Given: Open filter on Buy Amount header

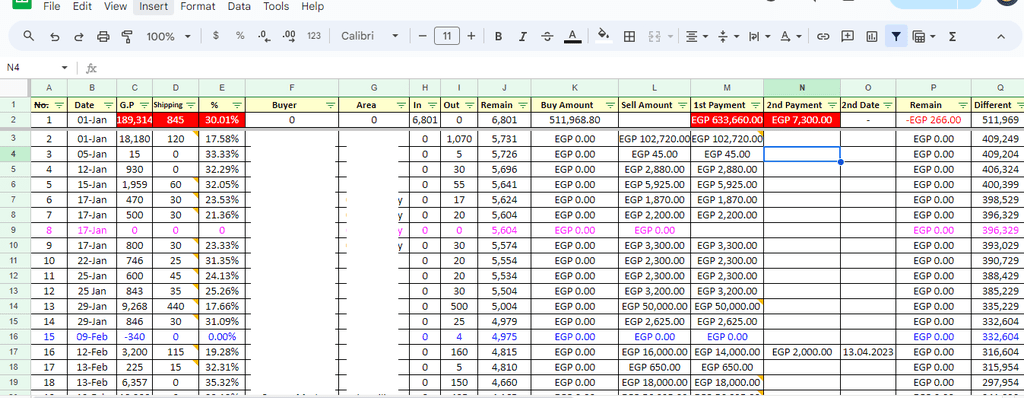Looking at the screenshot, I should 610,105.
